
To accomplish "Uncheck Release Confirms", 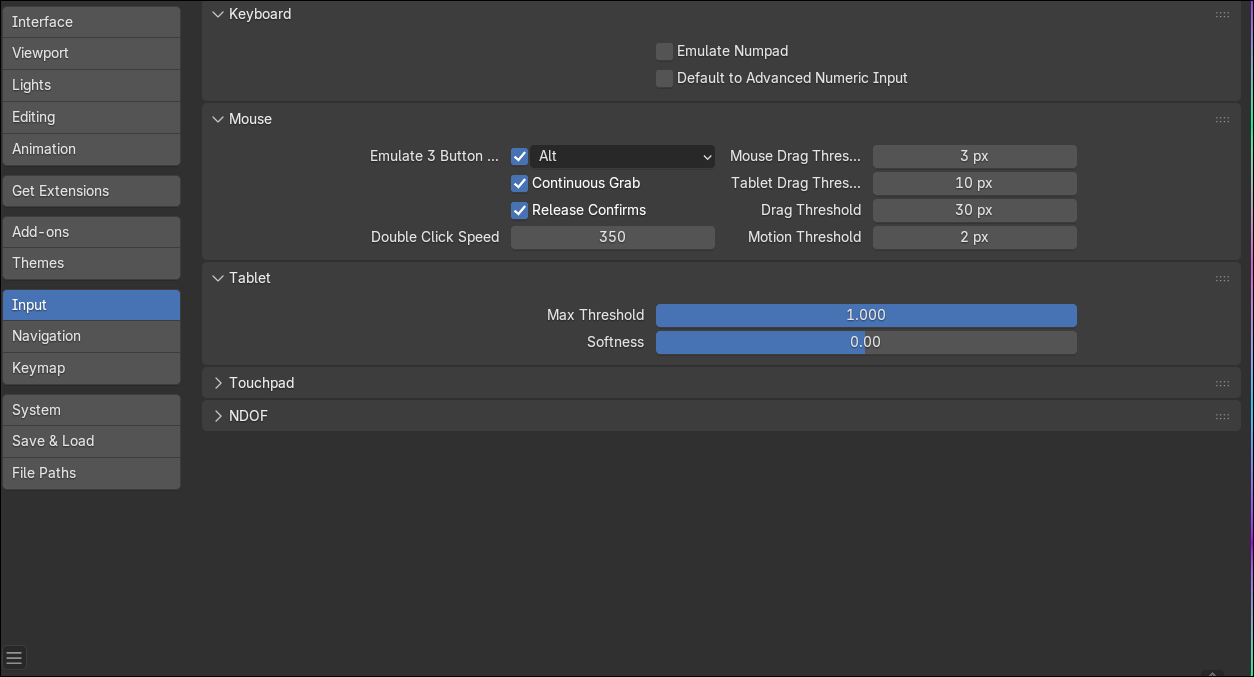I will tap(520, 210).
